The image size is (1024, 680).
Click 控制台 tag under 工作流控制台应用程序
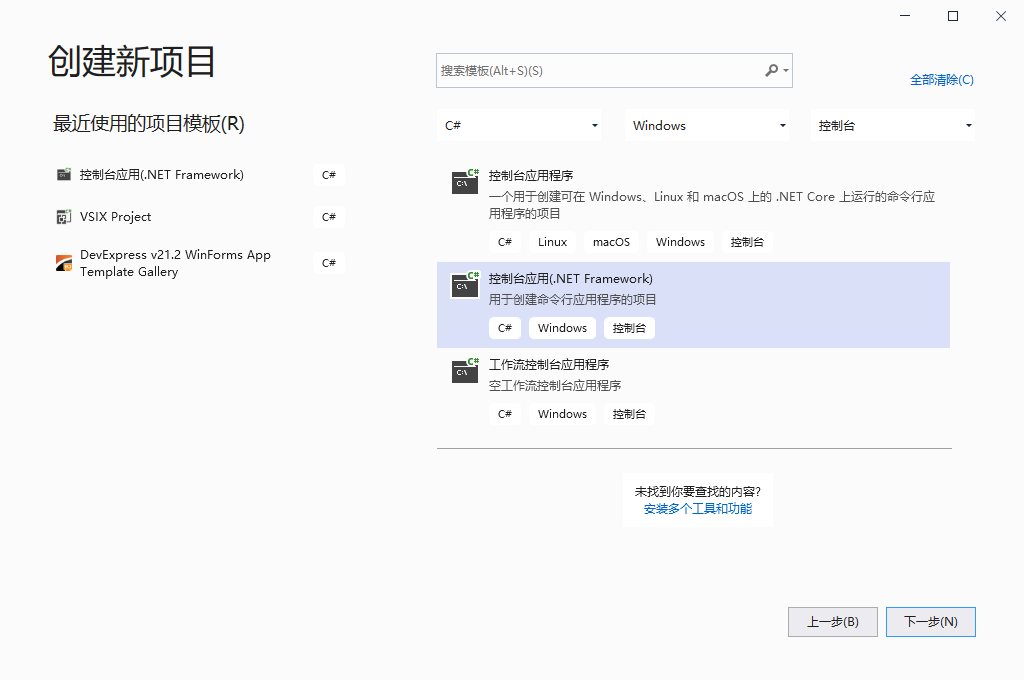tap(629, 414)
